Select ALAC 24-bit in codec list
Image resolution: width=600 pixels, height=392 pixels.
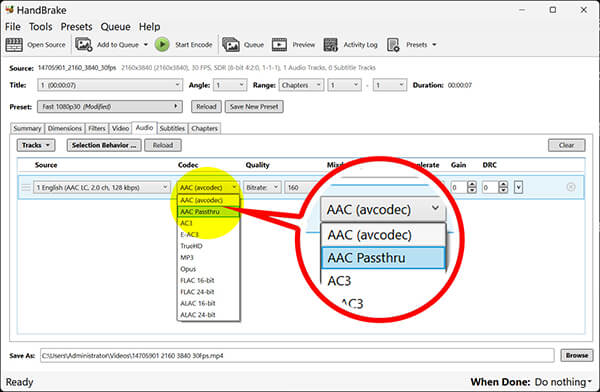point(208,315)
